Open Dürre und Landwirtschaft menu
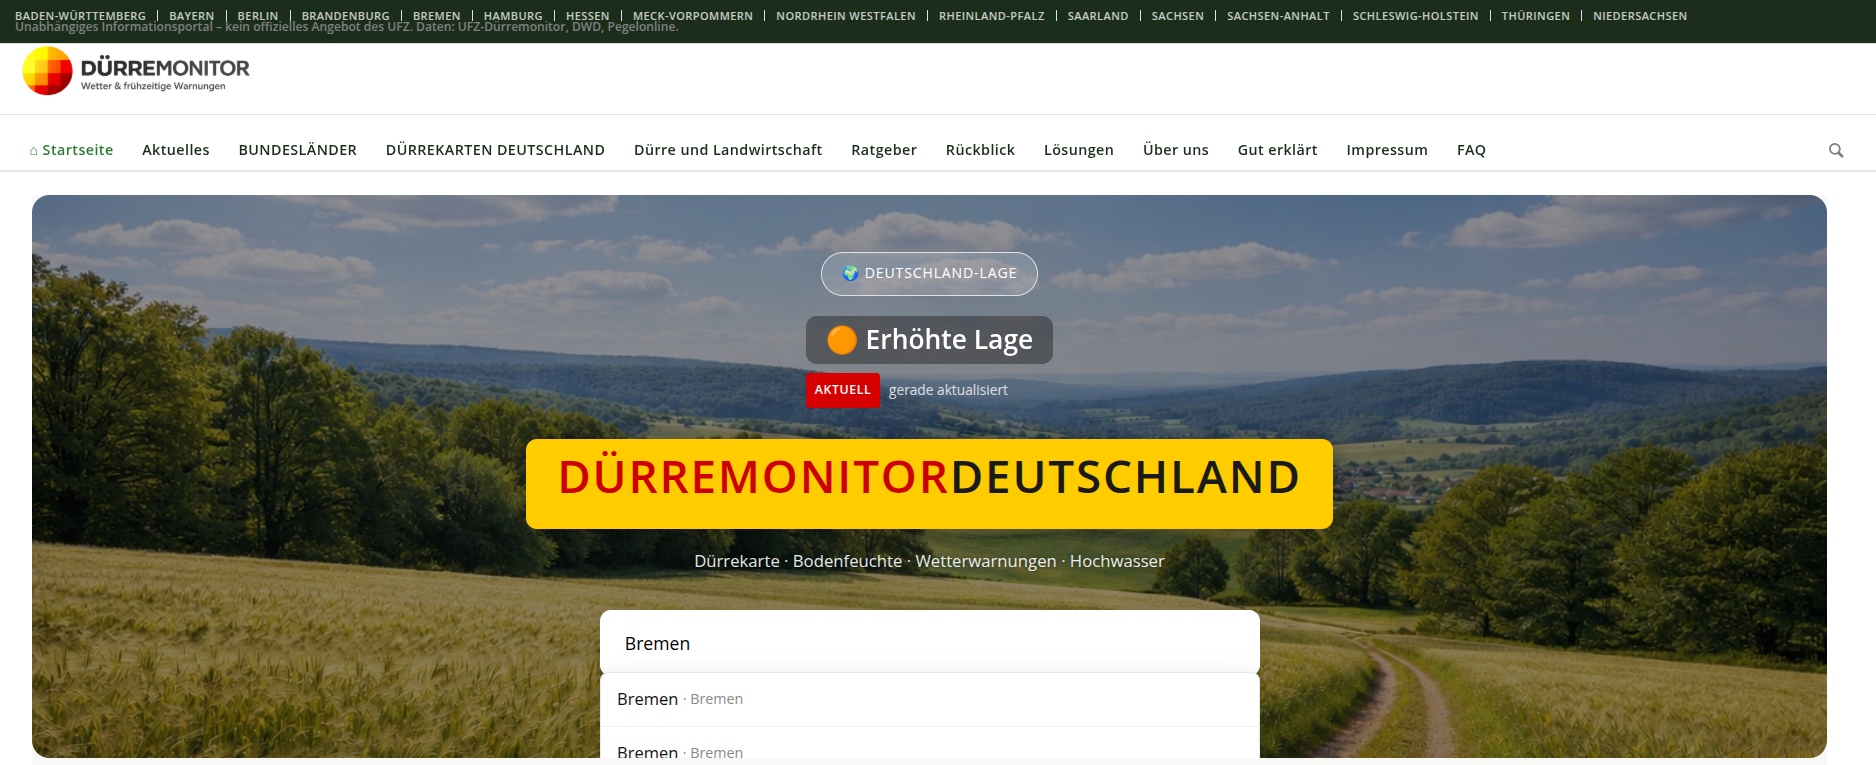 (x=728, y=150)
